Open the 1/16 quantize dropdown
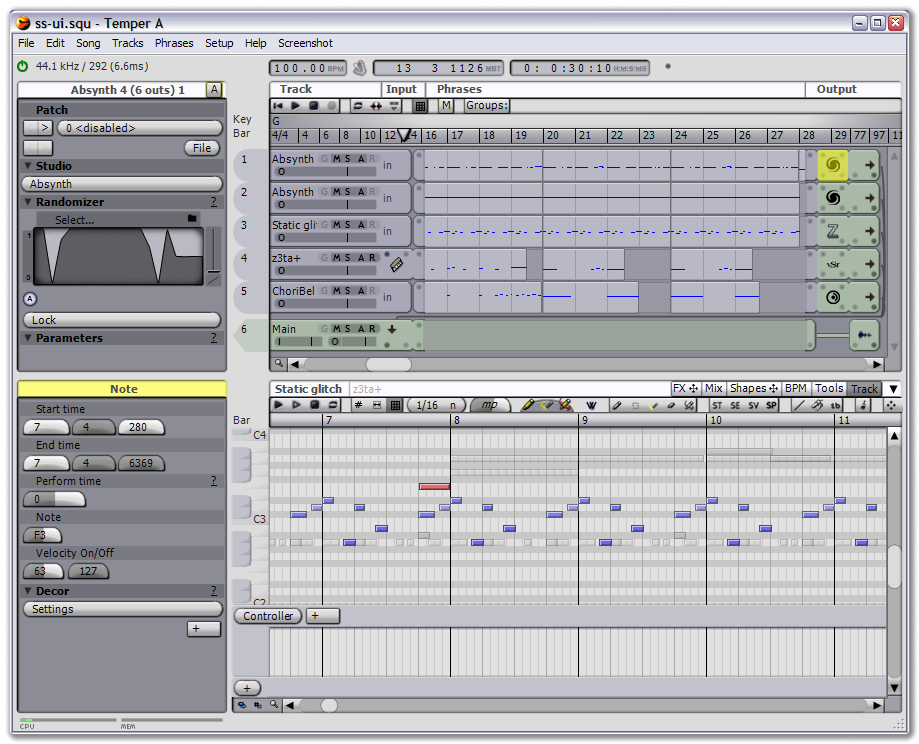Screen dimensions: 919x744 pos(437,405)
